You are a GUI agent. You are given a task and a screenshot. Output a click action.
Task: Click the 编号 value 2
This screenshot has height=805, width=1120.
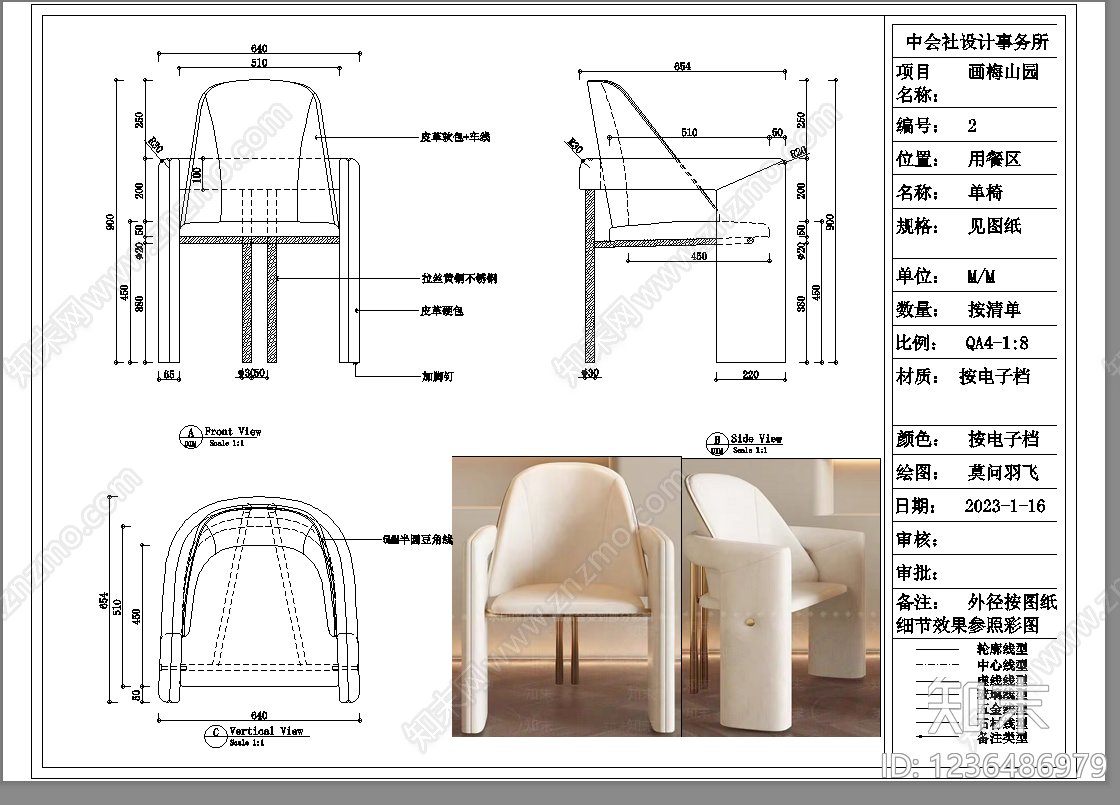[x=971, y=126]
